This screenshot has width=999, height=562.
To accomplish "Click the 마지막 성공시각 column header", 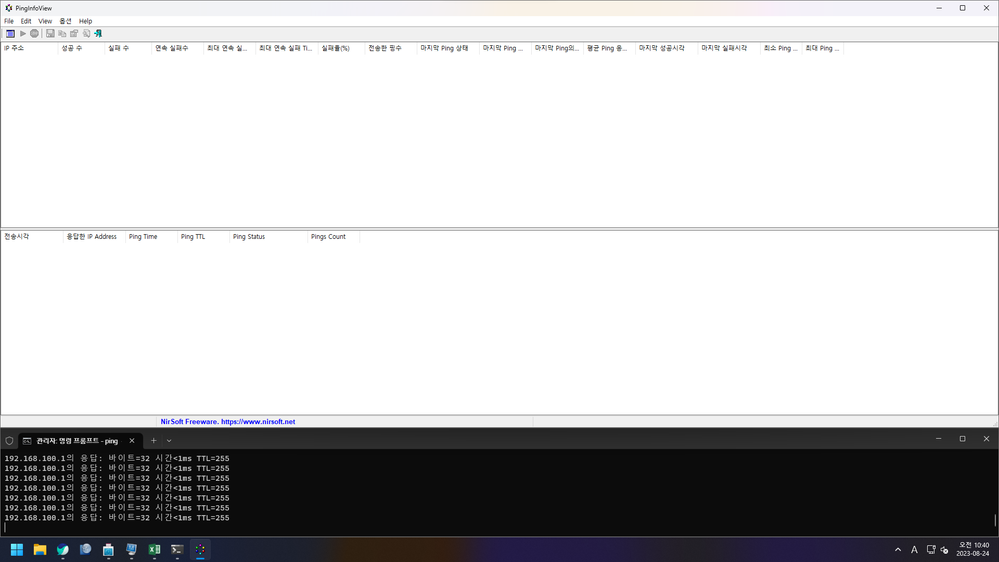I will 666,48.
